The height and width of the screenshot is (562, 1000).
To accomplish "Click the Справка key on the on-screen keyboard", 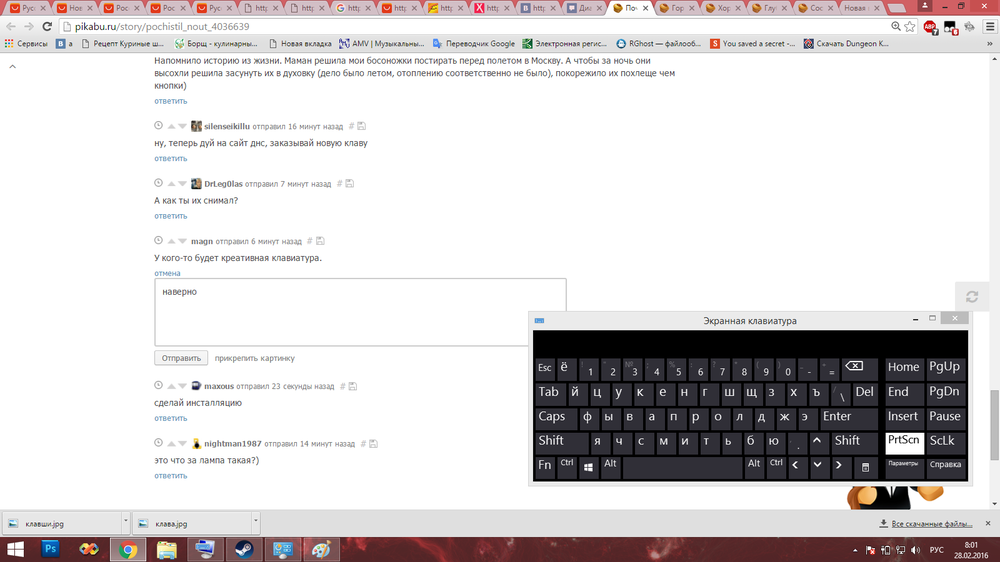I will (x=945, y=466).
